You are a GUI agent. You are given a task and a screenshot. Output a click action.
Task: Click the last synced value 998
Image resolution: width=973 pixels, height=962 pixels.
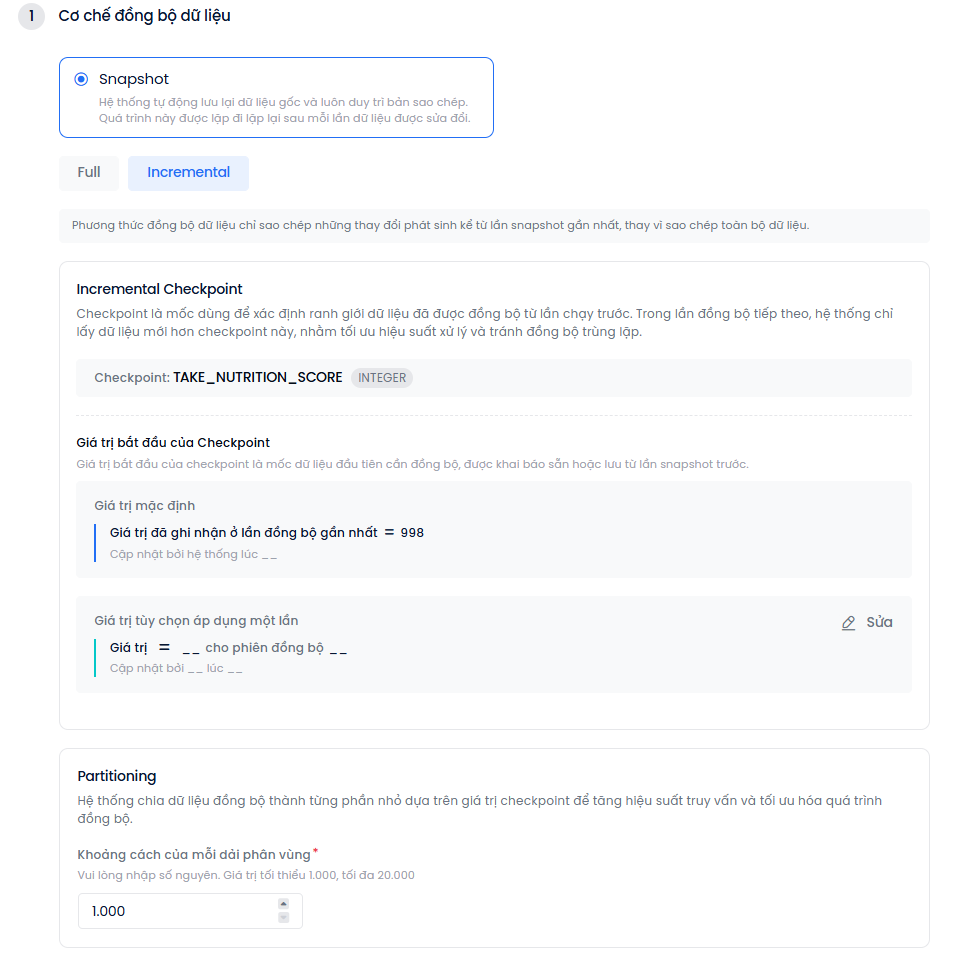pos(412,533)
